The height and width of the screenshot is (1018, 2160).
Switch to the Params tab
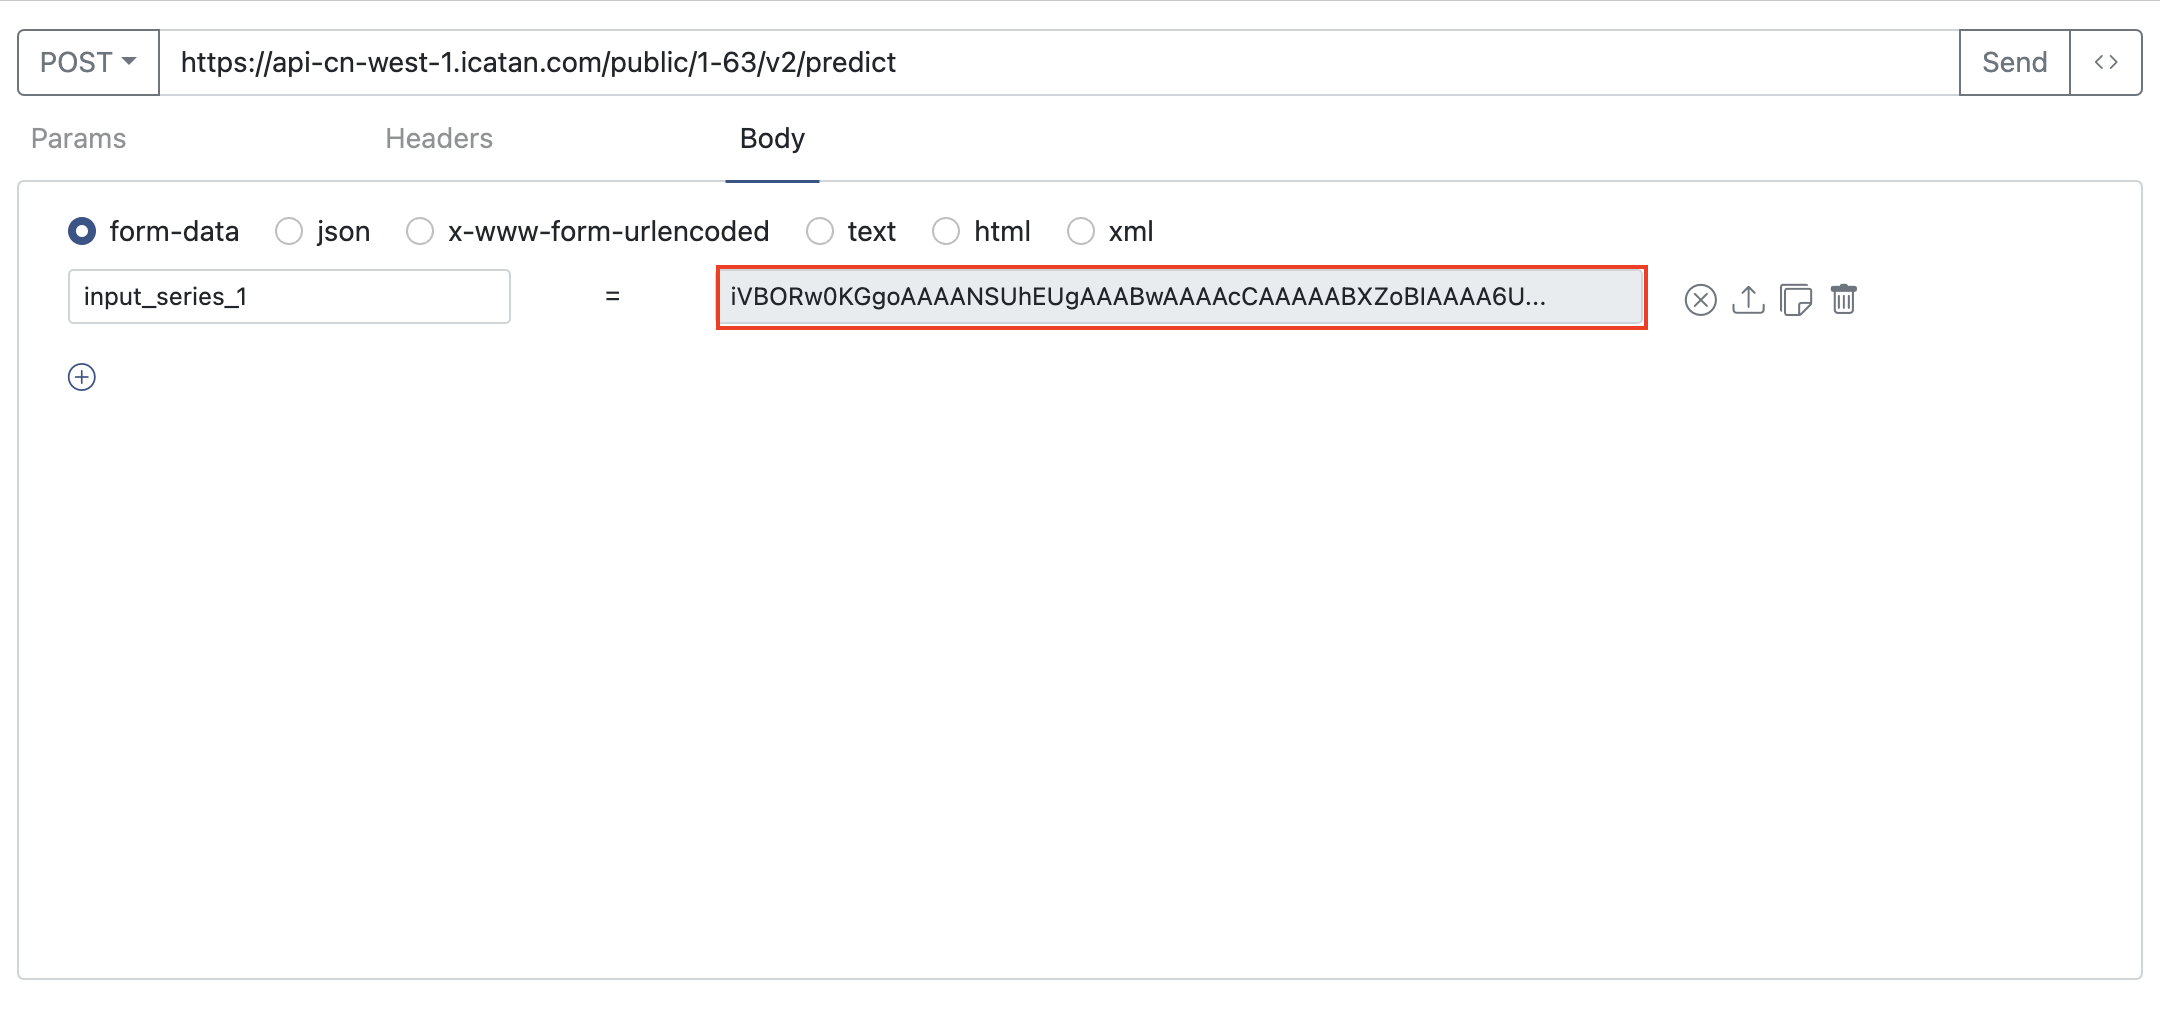[78, 138]
